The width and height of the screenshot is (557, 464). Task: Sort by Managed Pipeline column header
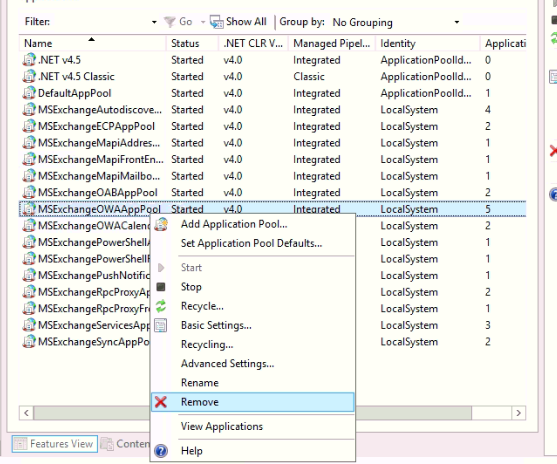pos(331,43)
